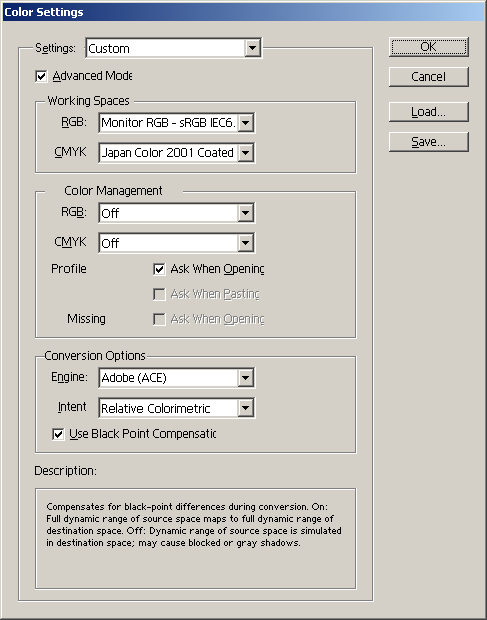Click the OK button
This screenshot has height=620, width=487.
[428, 47]
